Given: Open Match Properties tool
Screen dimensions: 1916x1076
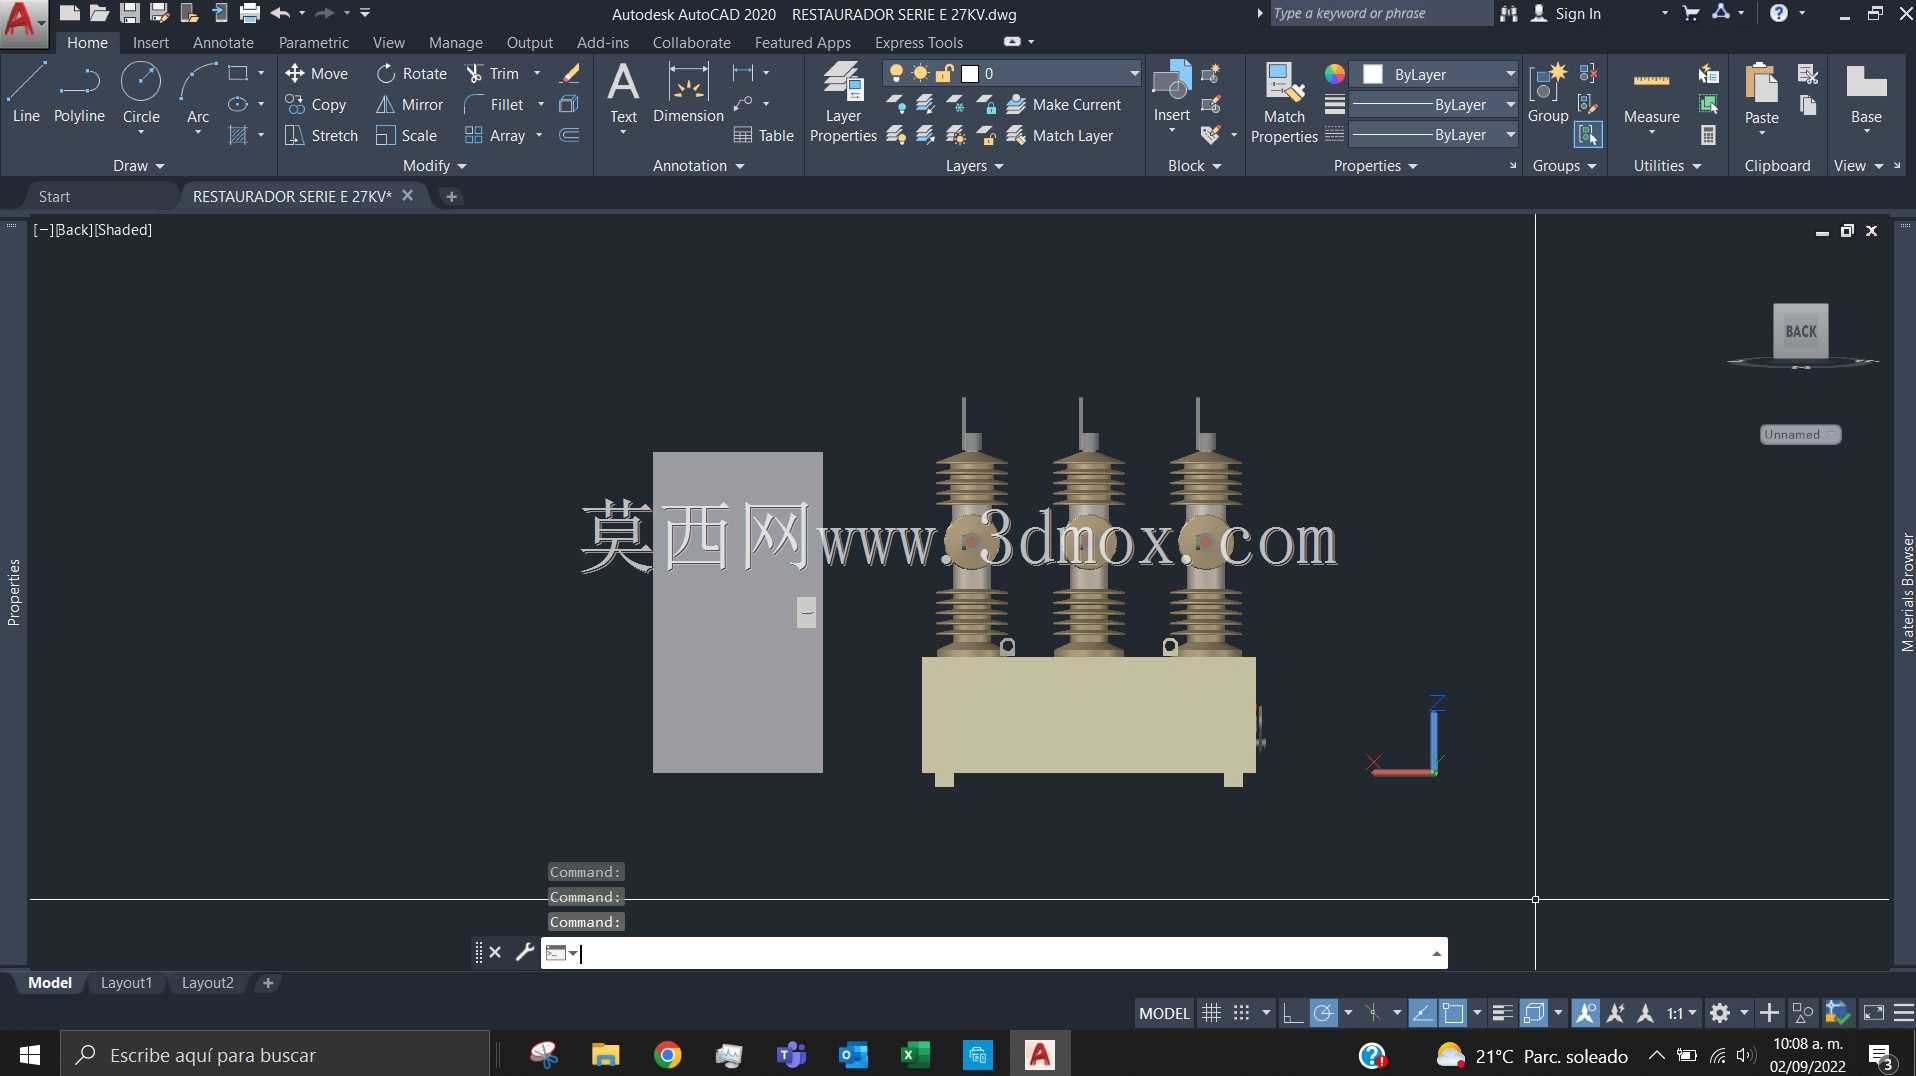Looking at the screenshot, I should pos(1284,101).
